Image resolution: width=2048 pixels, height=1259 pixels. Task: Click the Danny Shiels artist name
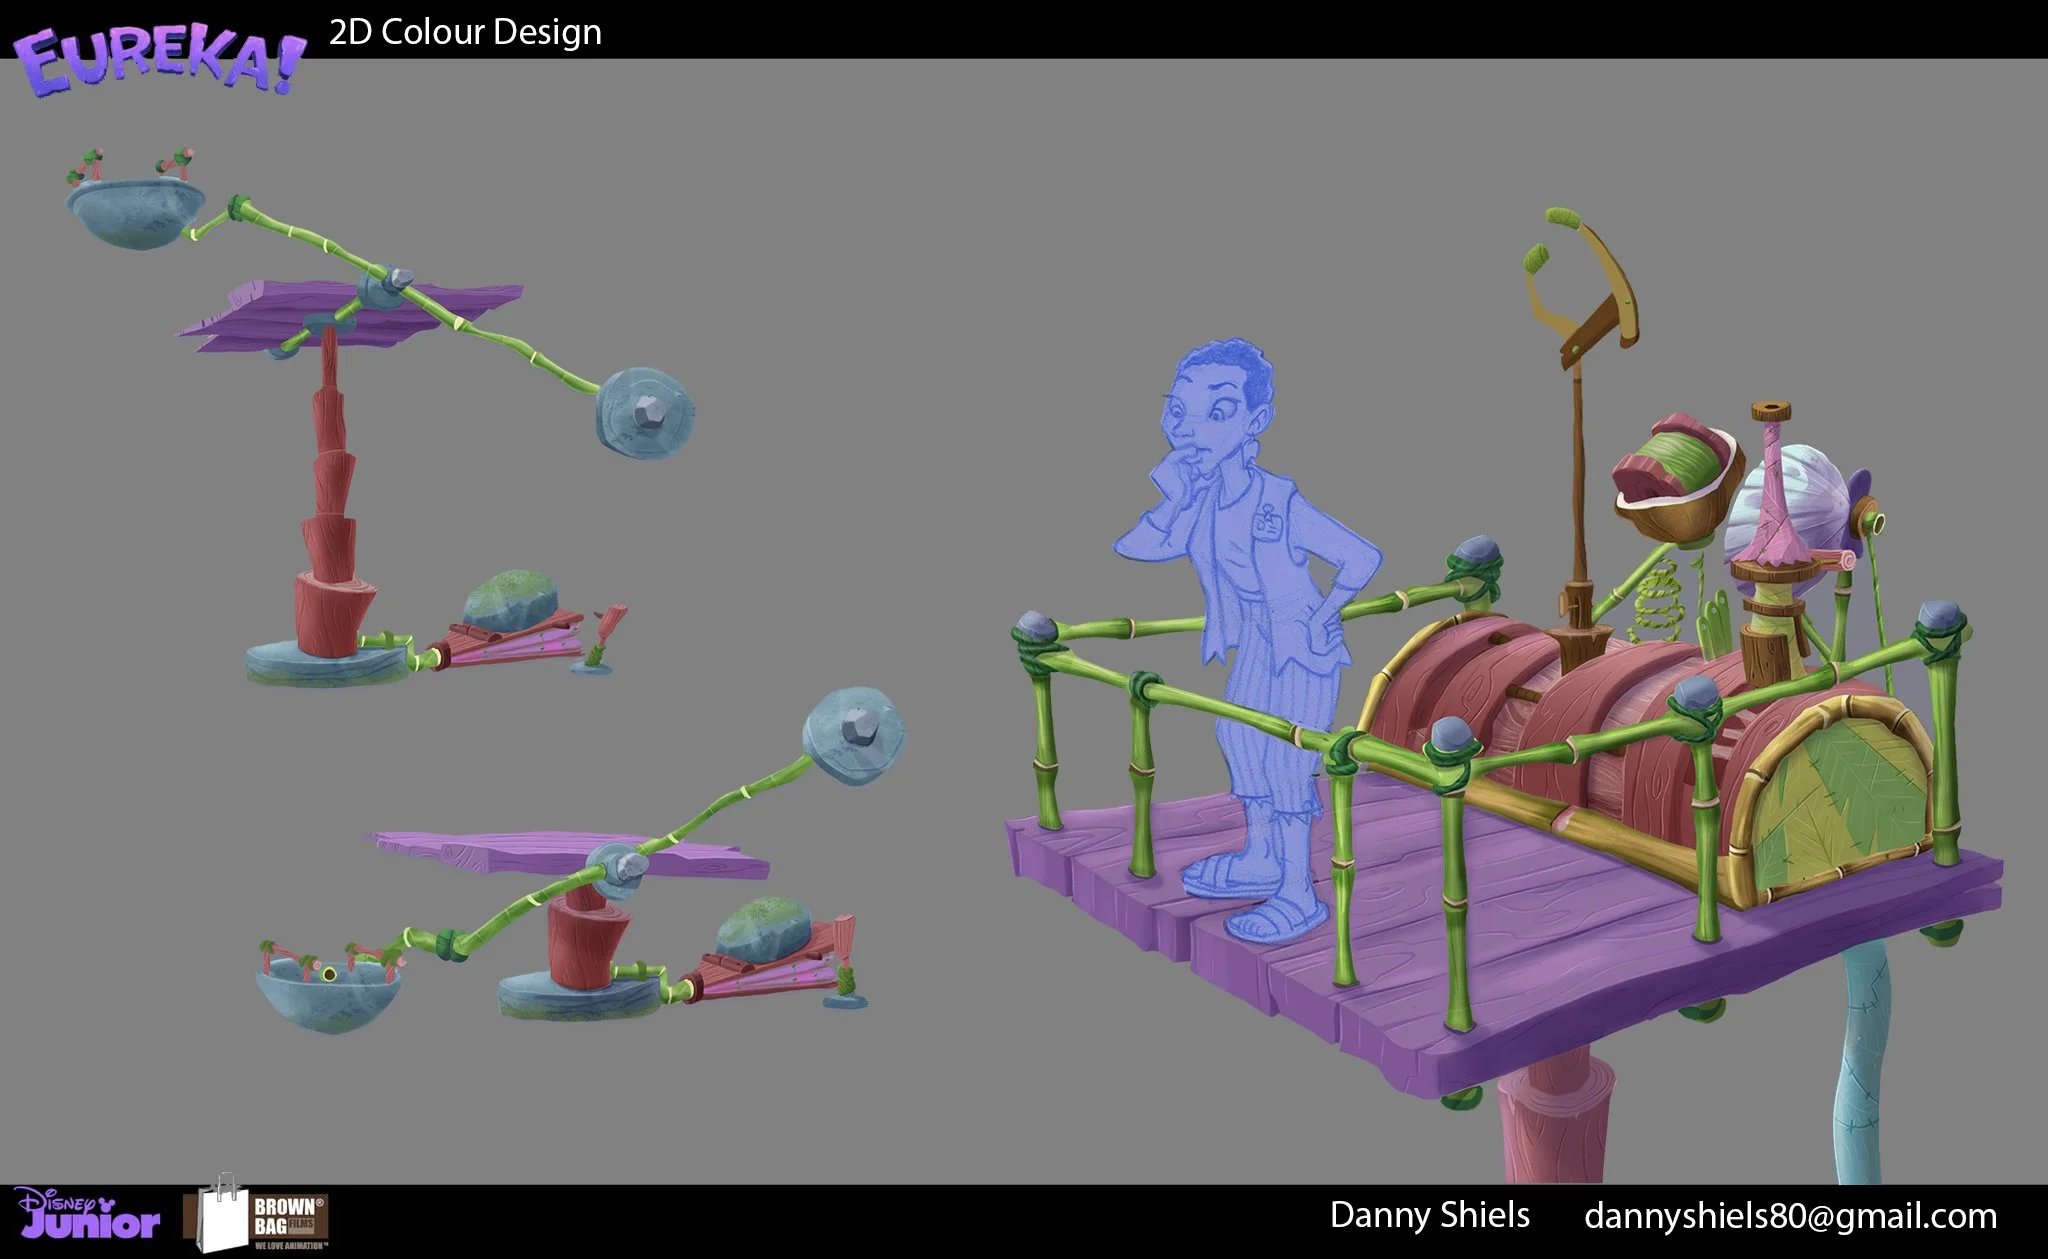tap(1429, 1215)
